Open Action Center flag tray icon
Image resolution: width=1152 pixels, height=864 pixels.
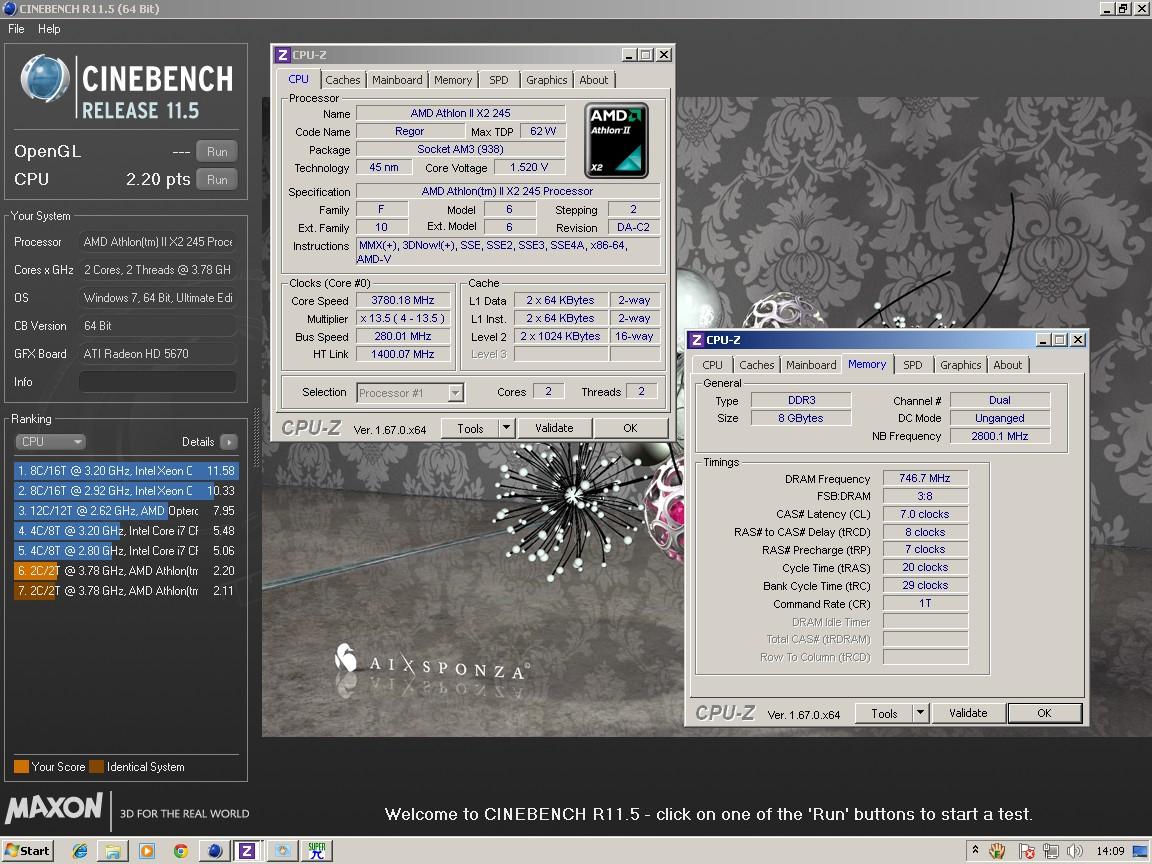1026,851
